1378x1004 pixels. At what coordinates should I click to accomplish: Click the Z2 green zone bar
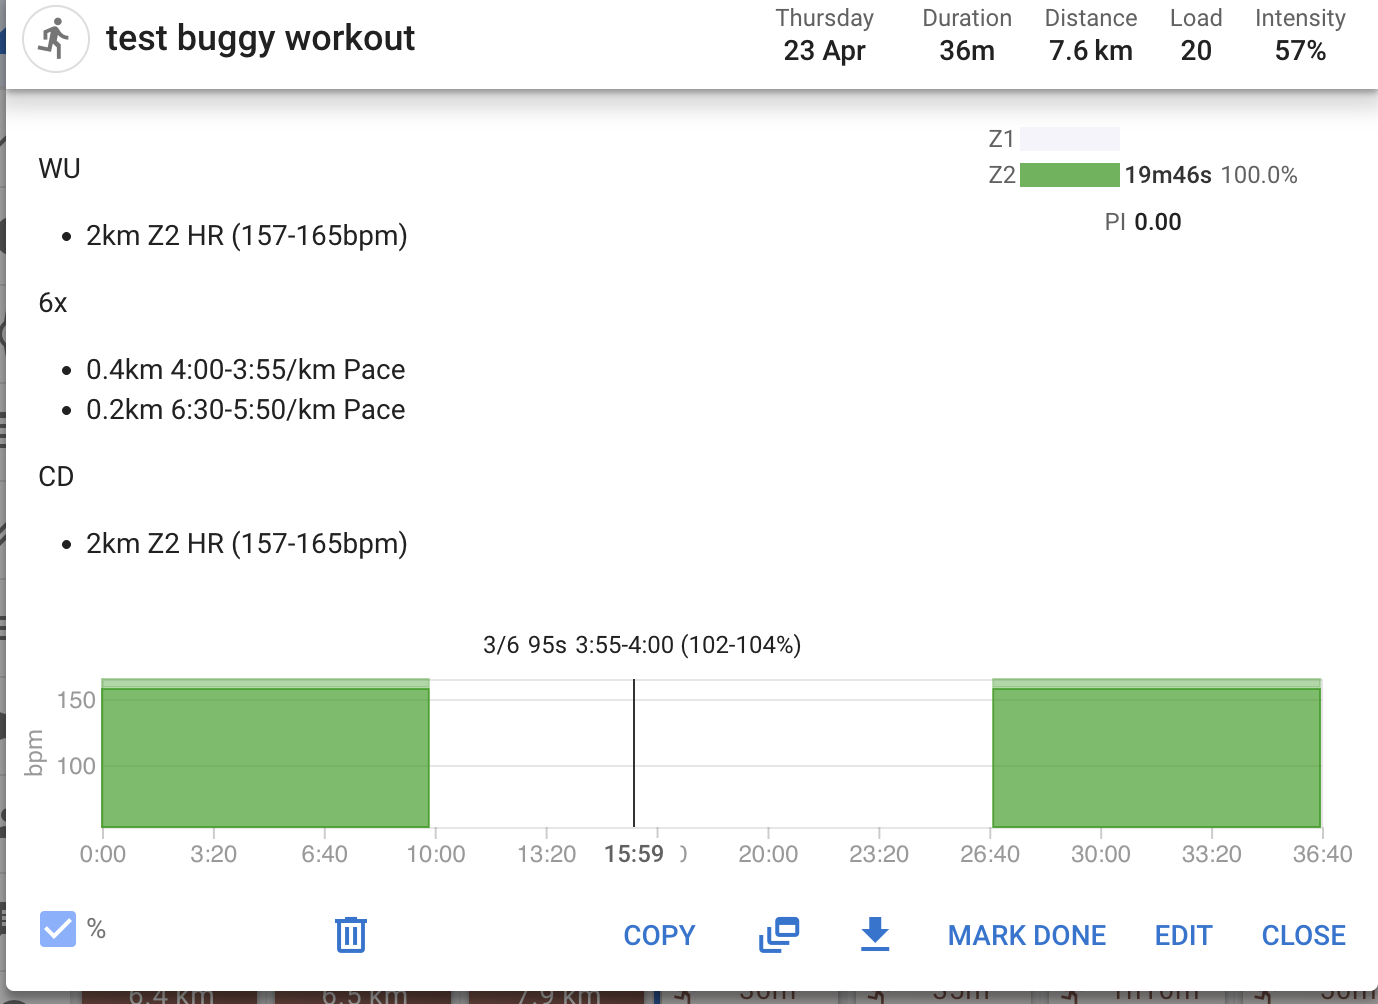click(1069, 175)
